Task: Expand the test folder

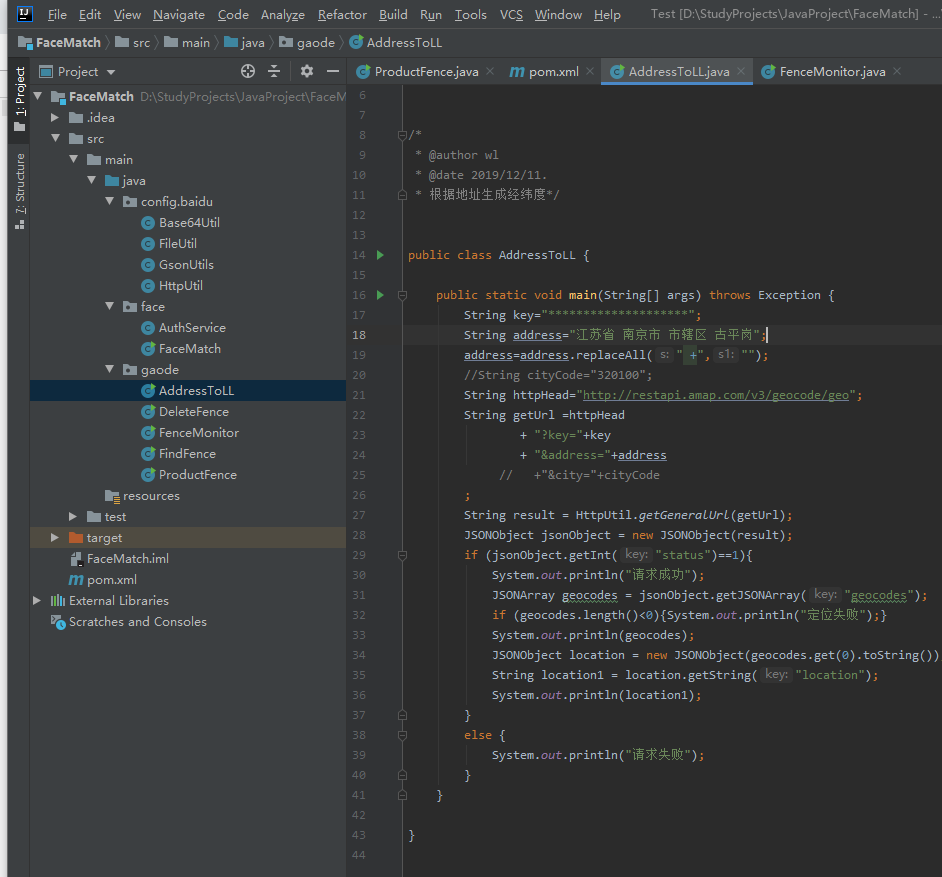Action: tap(73, 517)
